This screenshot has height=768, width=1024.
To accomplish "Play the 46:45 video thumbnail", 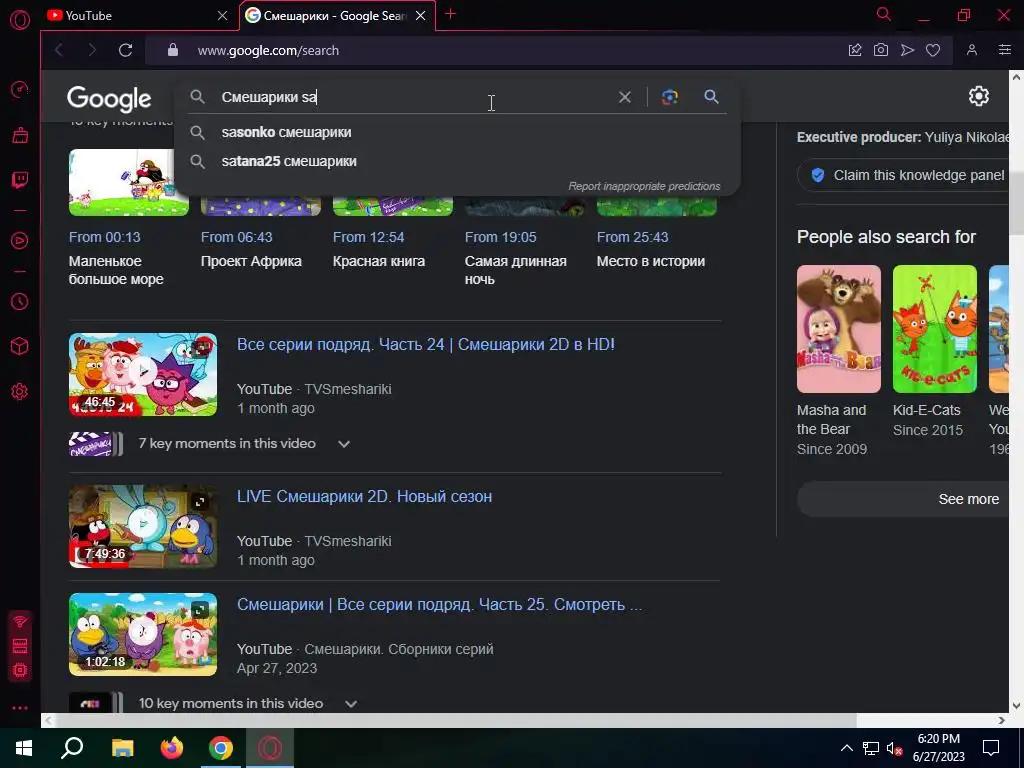I will coord(143,374).
